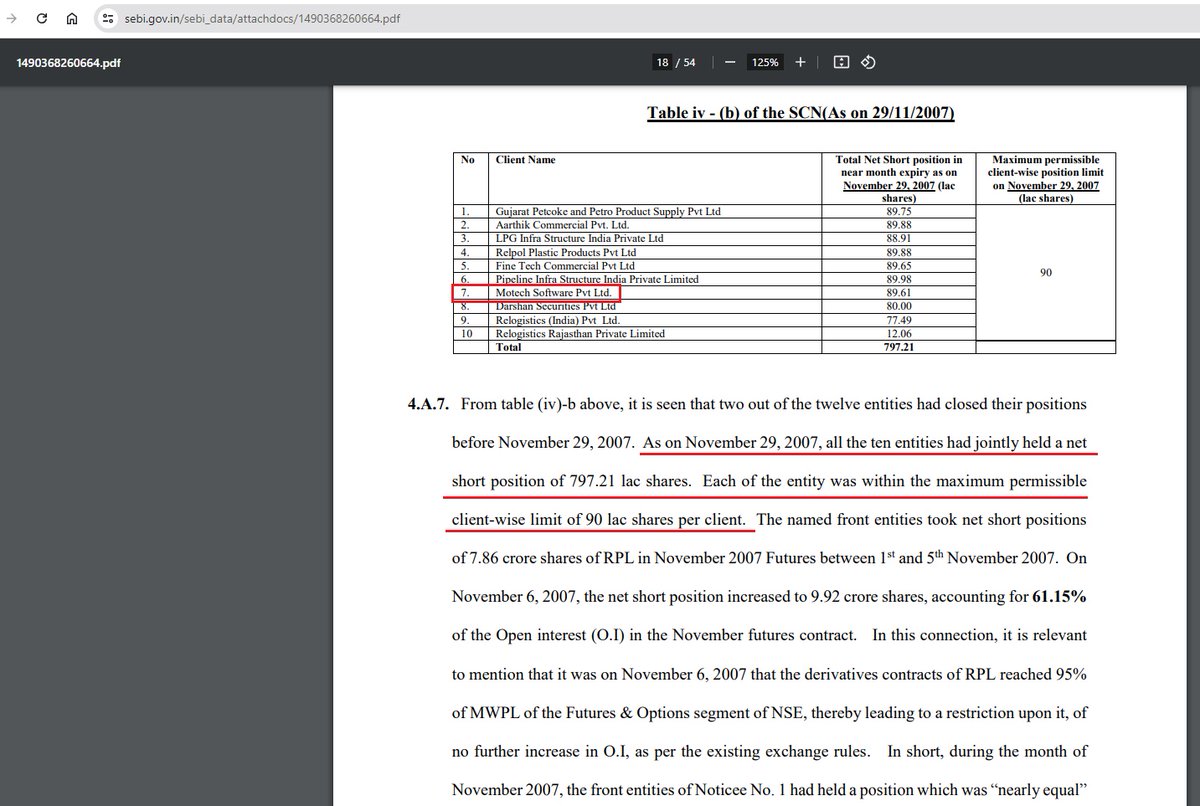
Task: Click 'Total Net Short position' column header
Action: [x=899, y=179]
